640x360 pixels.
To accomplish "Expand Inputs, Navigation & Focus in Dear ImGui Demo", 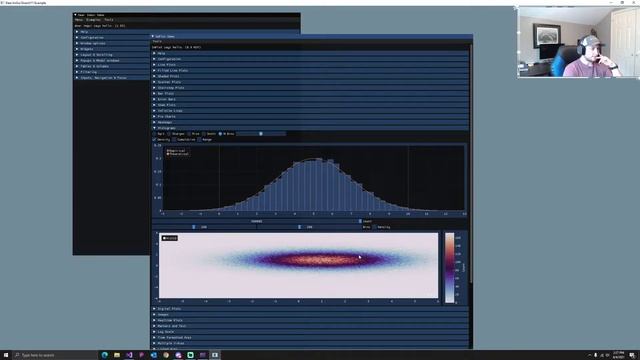I will click(112, 78).
